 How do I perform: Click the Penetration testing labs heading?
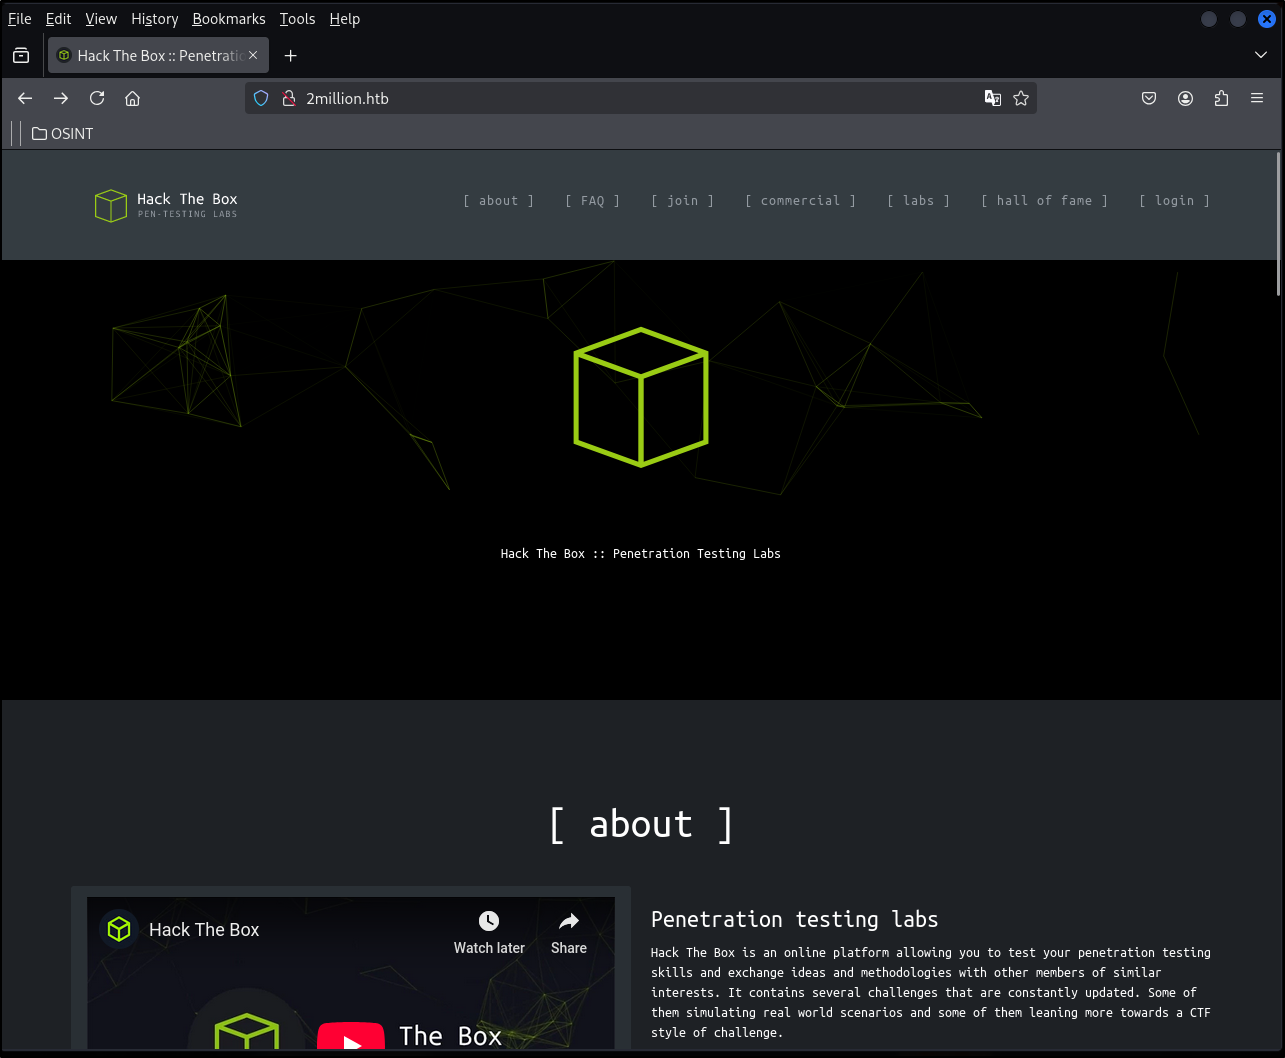pyautogui.click(x=795, y=919)
